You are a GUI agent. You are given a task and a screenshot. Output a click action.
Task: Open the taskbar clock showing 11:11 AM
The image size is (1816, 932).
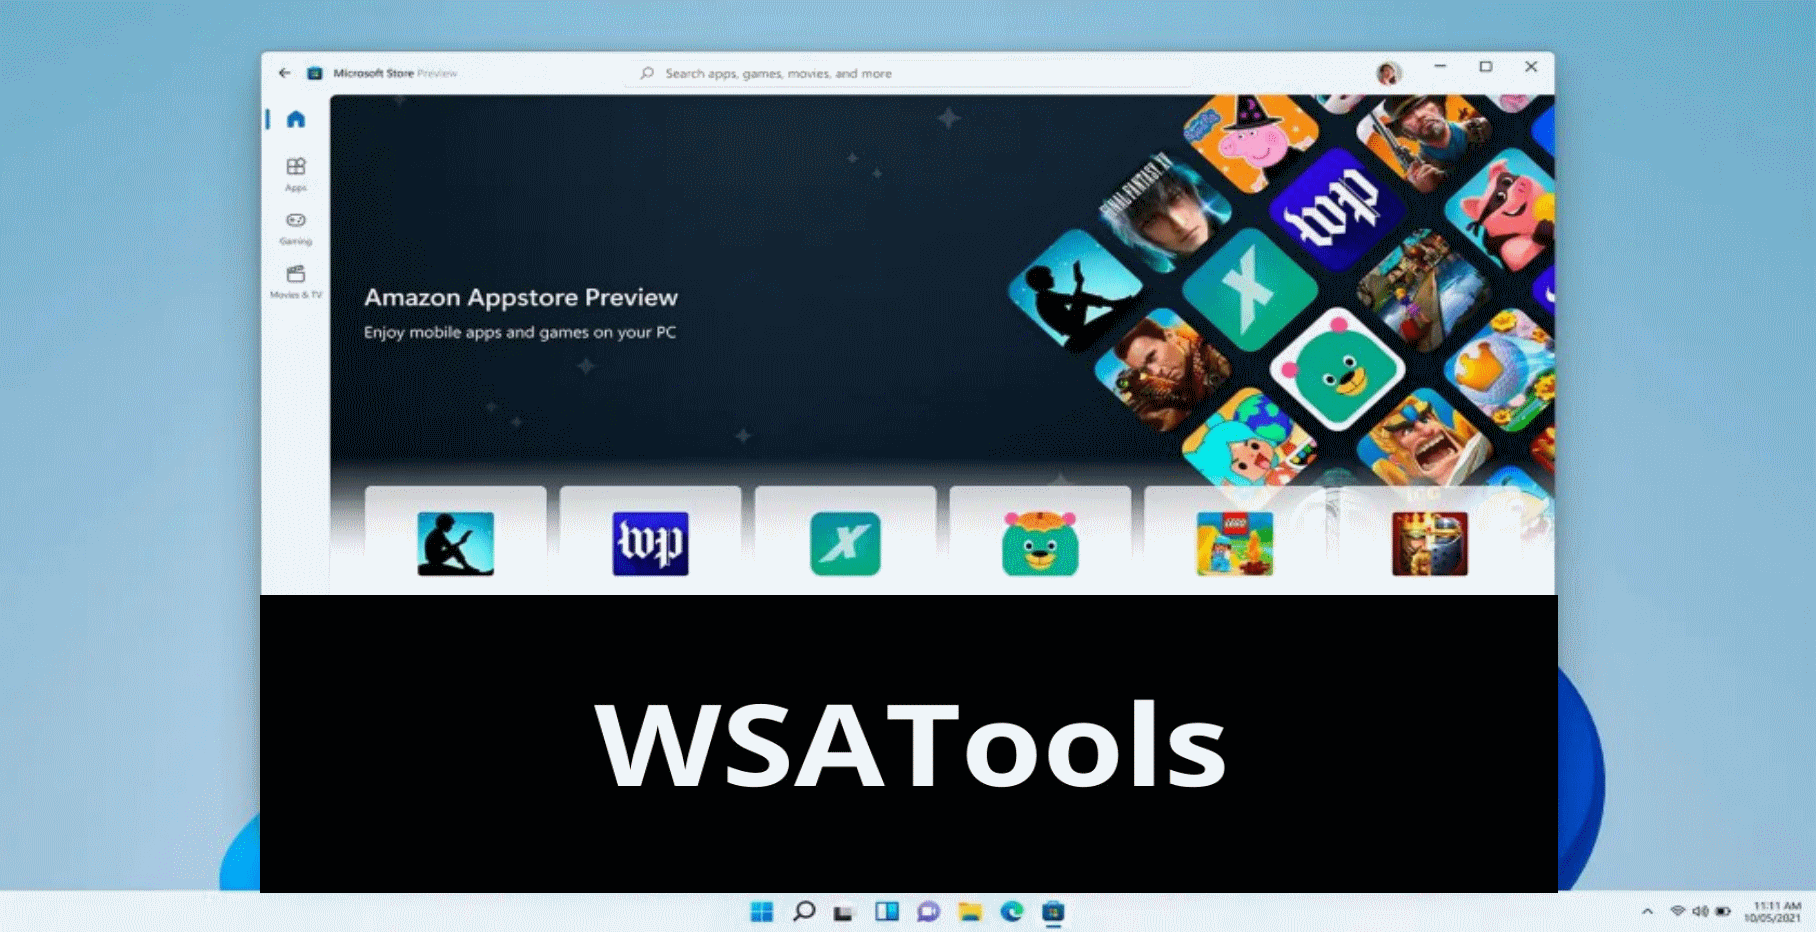point(1773,911)
